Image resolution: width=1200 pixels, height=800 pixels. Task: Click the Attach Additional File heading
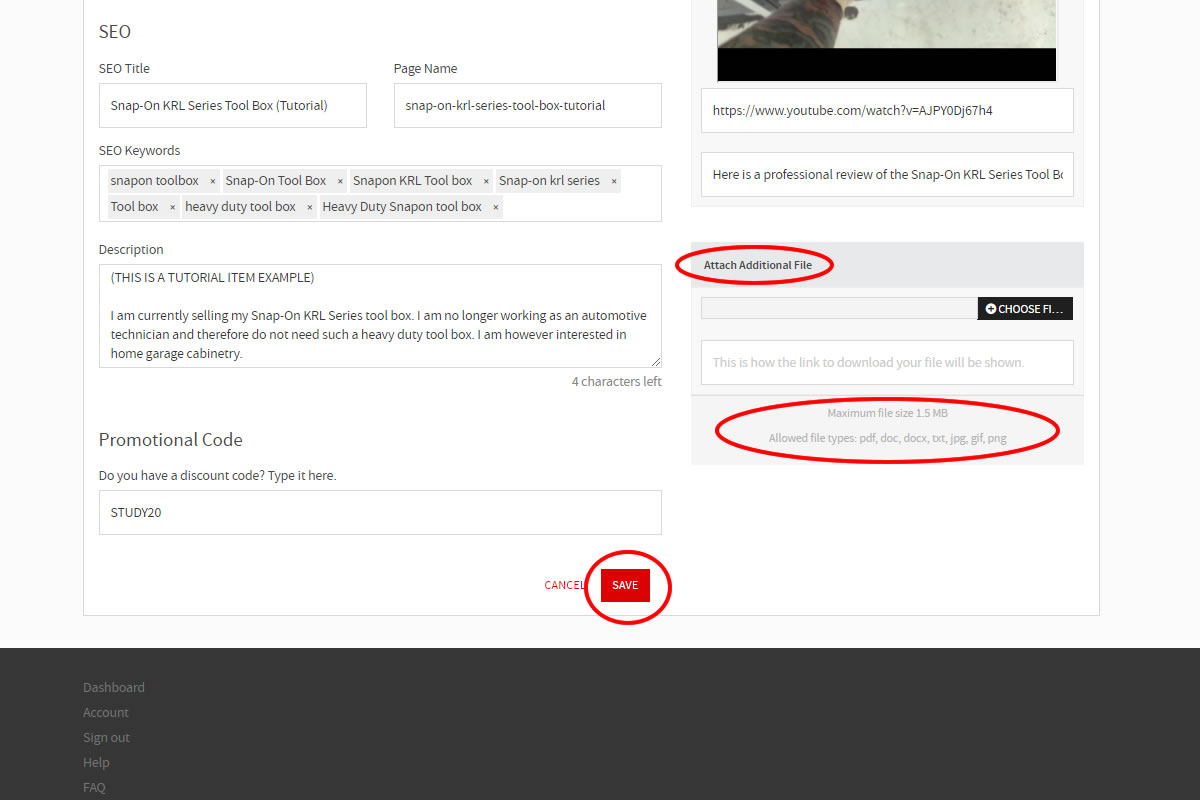point(758,265)
